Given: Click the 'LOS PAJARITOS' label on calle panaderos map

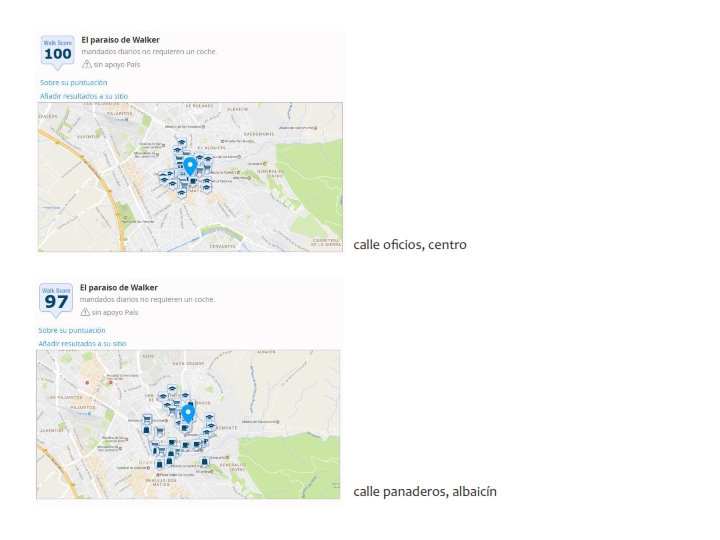Looking at the screenshot, I should point(65,397).
